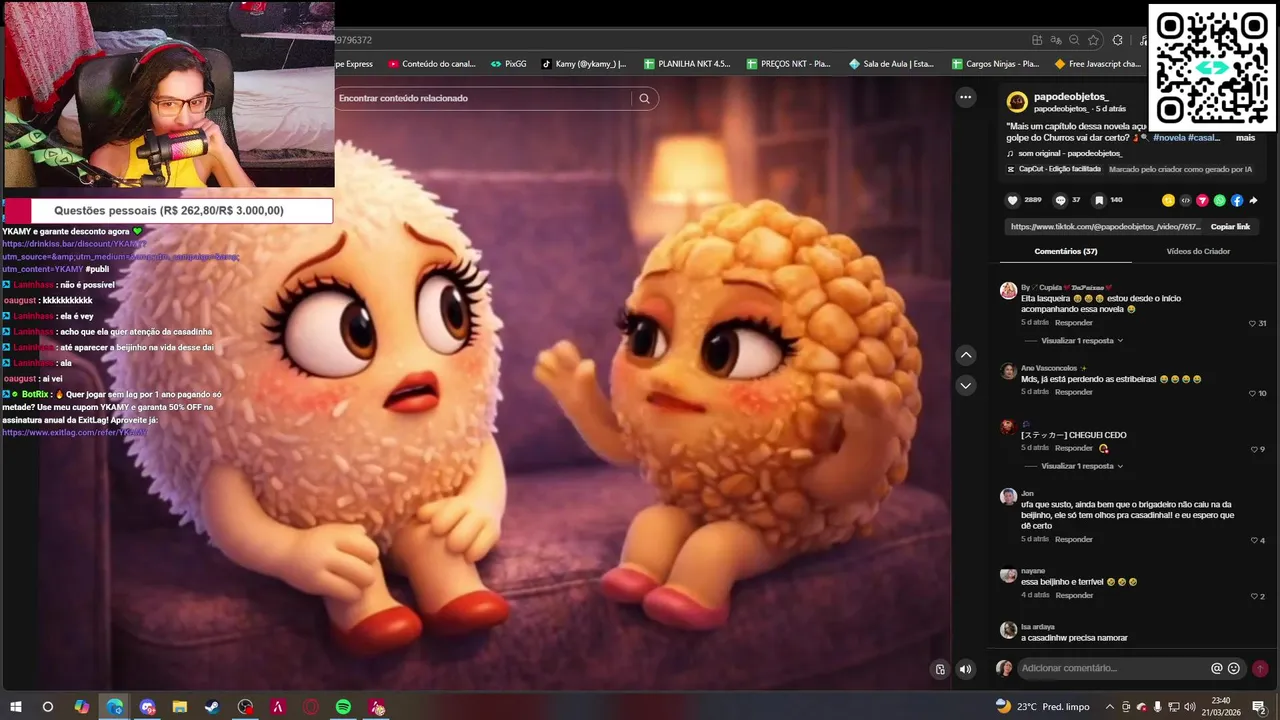
Task: Click the Encontrar conteúdo relacionado search field
Action: (x=484, y=98)
